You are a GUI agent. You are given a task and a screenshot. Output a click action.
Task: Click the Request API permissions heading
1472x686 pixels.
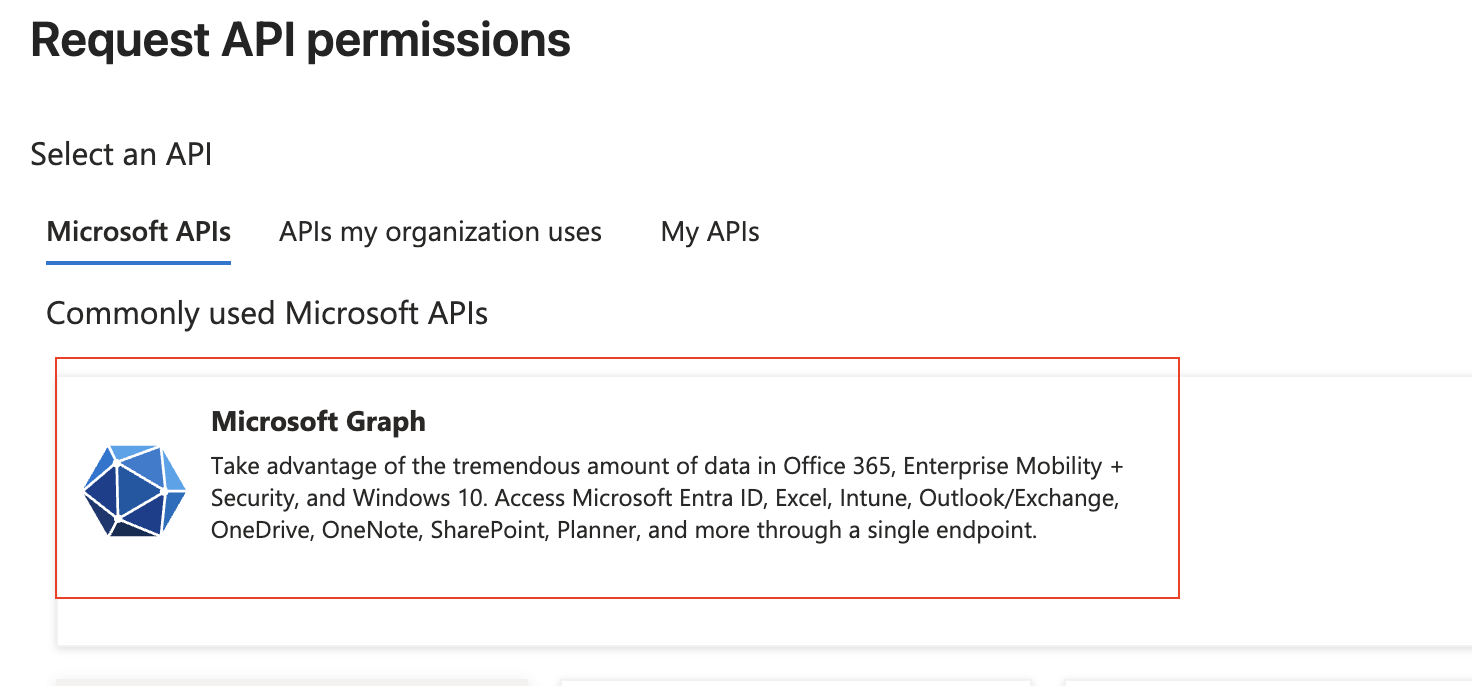click(x=300, y=40)
